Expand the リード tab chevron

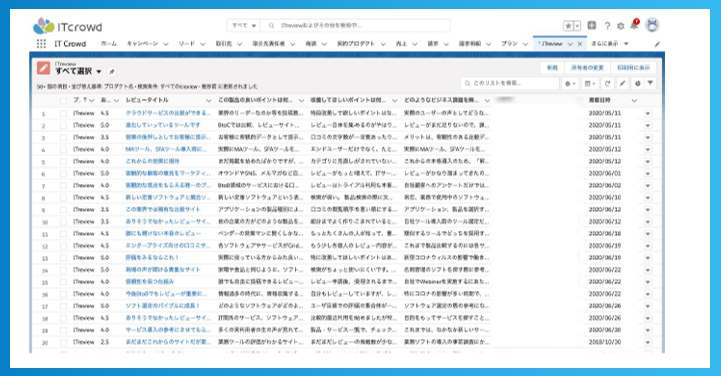(203, 44)
